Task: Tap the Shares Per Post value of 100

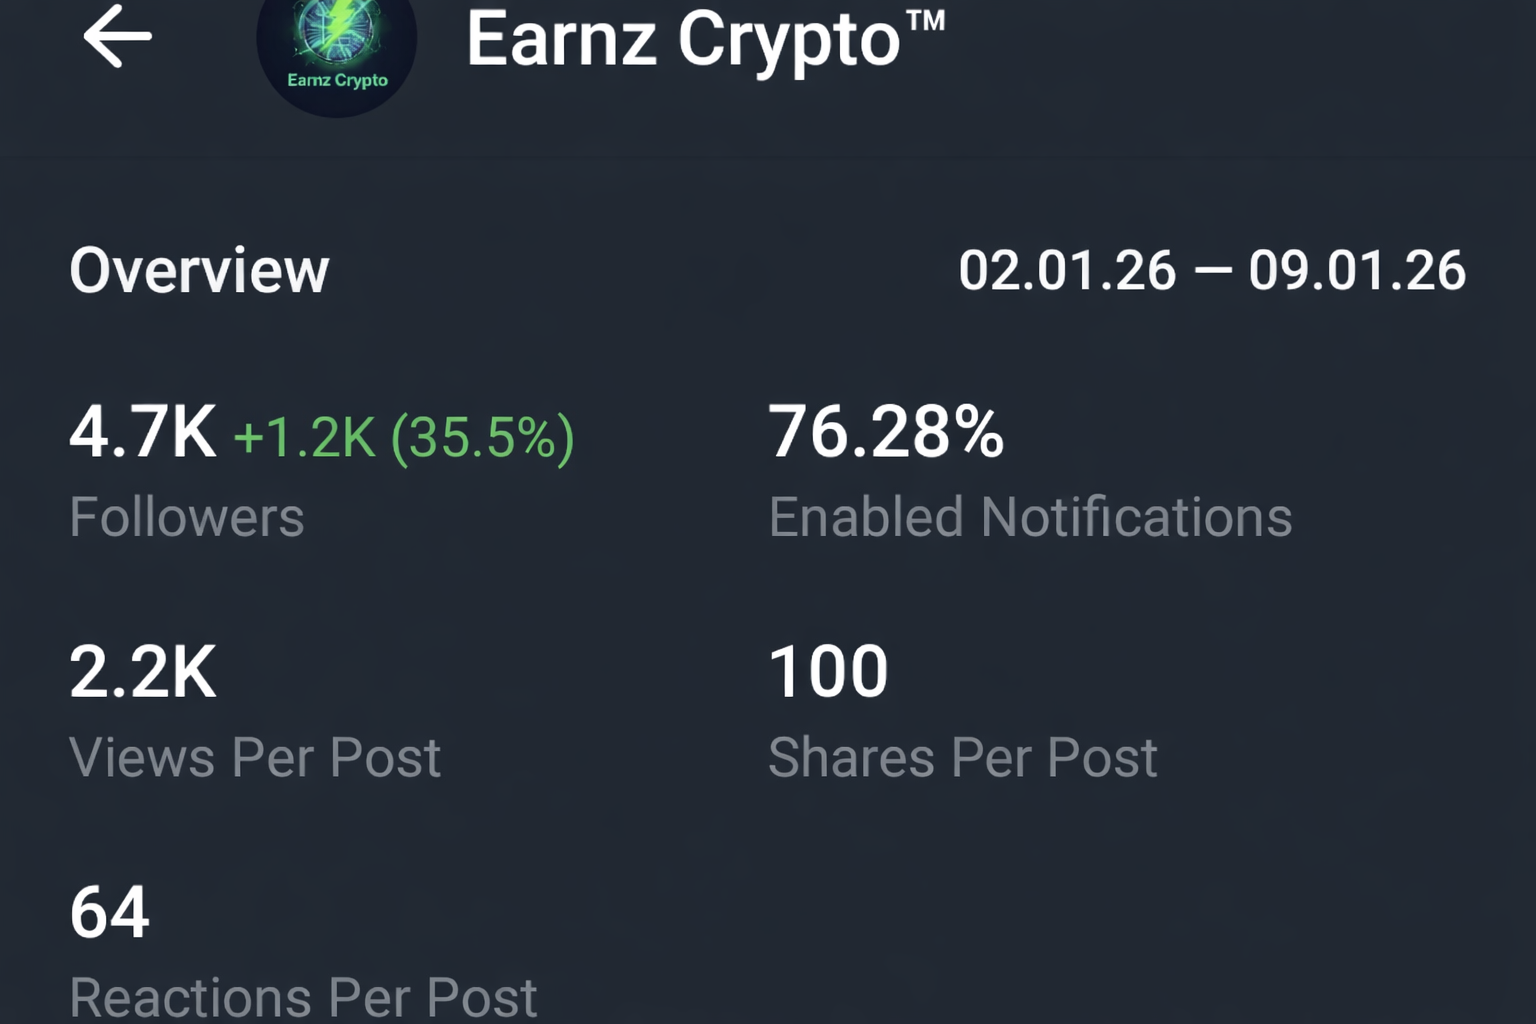Action: pos(828,670)
